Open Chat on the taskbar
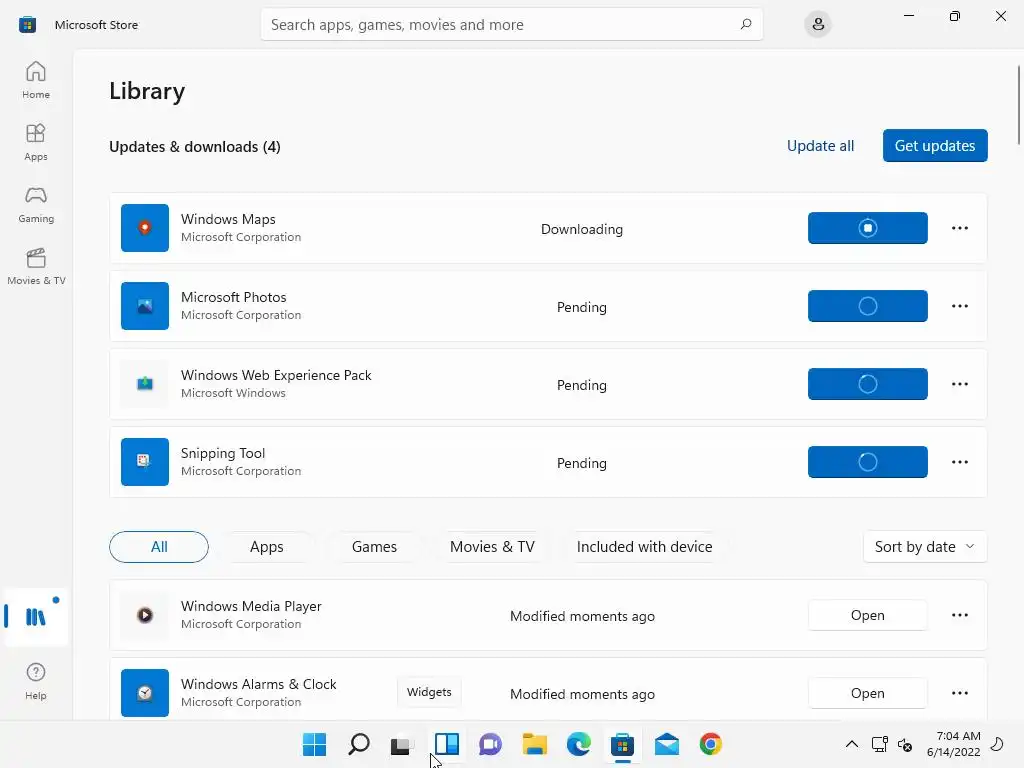 point(490,744)
